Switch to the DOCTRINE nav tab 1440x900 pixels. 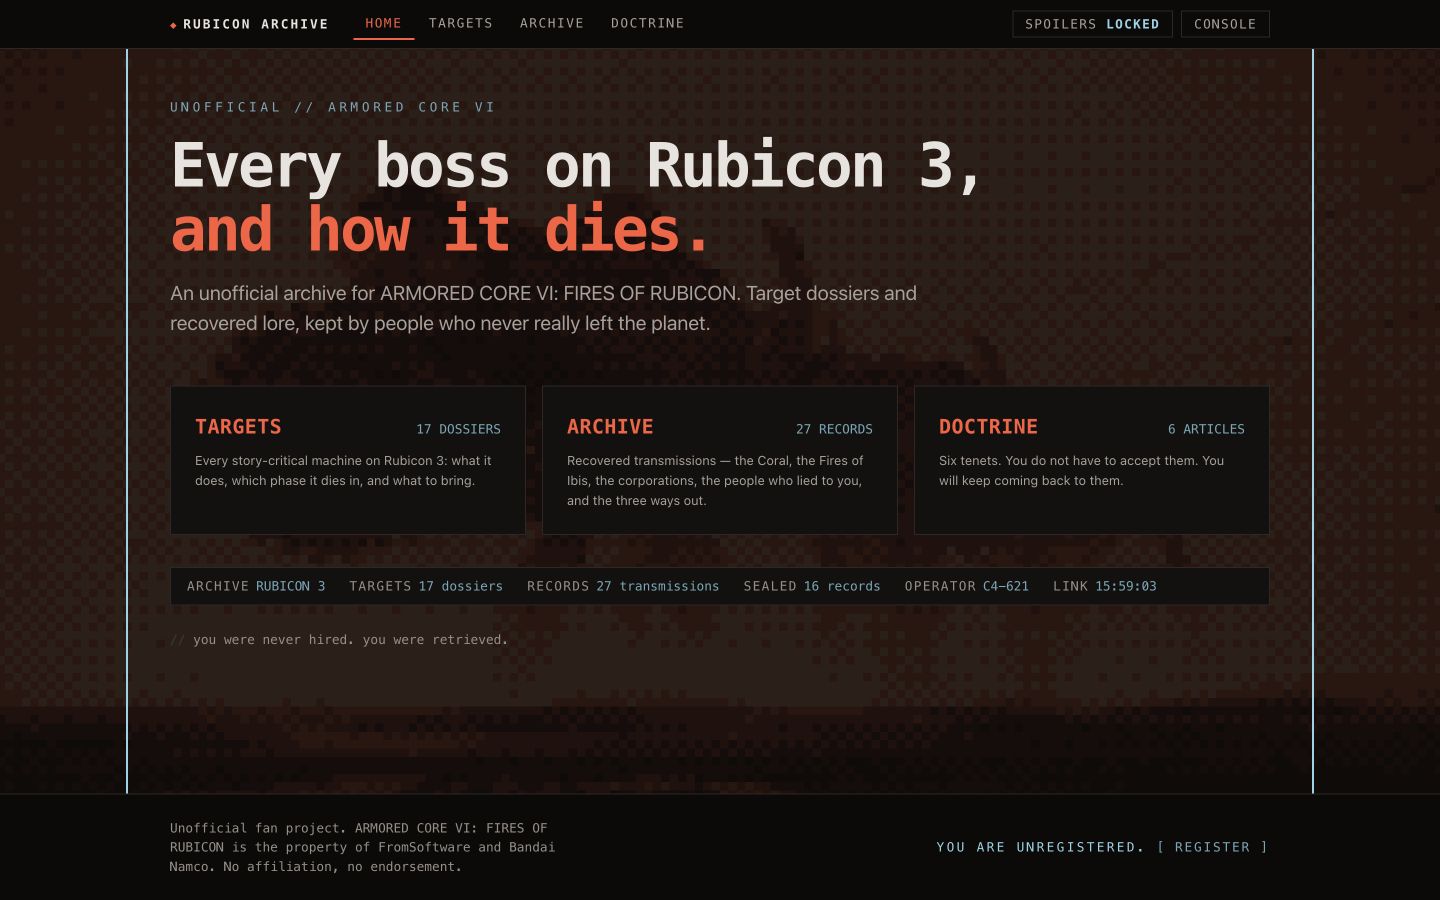[x=647, y=23]
